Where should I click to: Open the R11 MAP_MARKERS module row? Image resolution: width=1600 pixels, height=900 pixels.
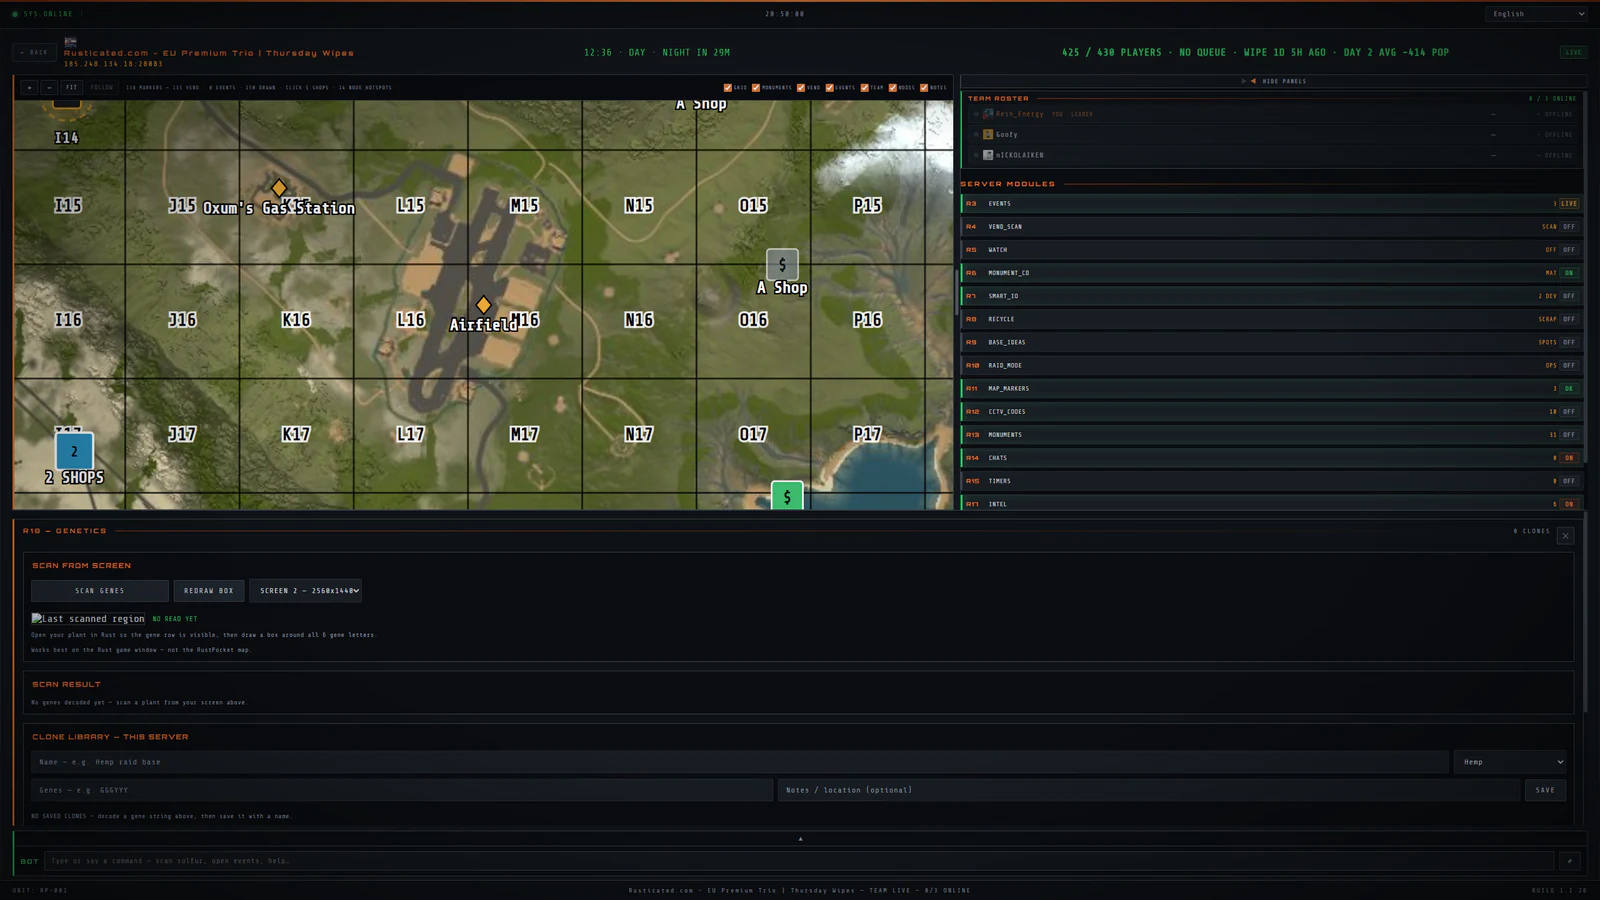[x=1270, y=388]
